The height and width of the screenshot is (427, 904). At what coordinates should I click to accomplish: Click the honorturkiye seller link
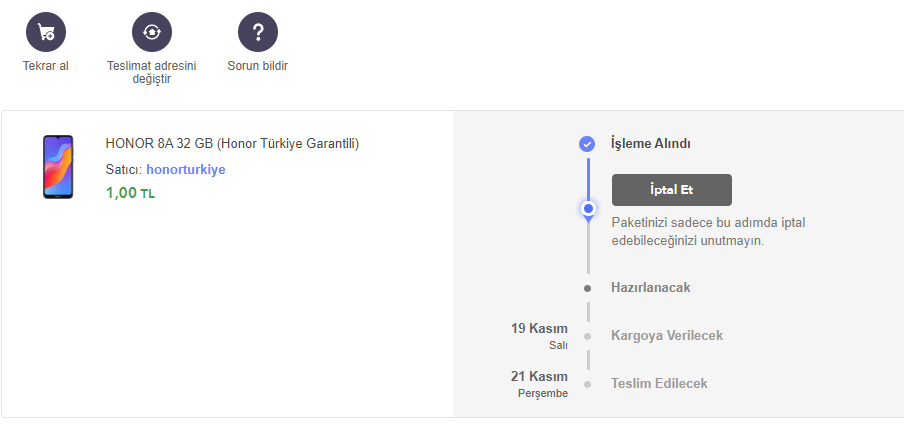(186, 169)
